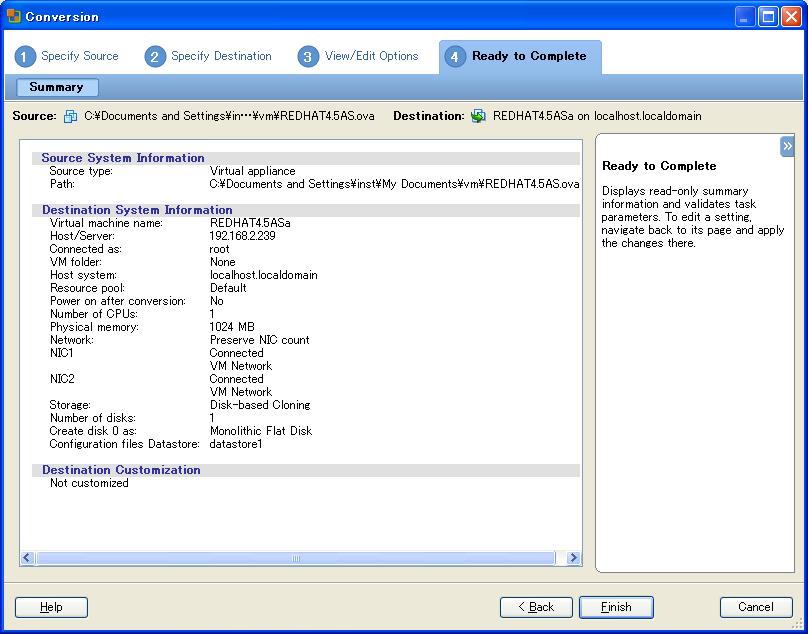Image resolution: width=808 pixels, height=634 pixels.
Task: Minimize the Conversion window
Action: (744, 17)
